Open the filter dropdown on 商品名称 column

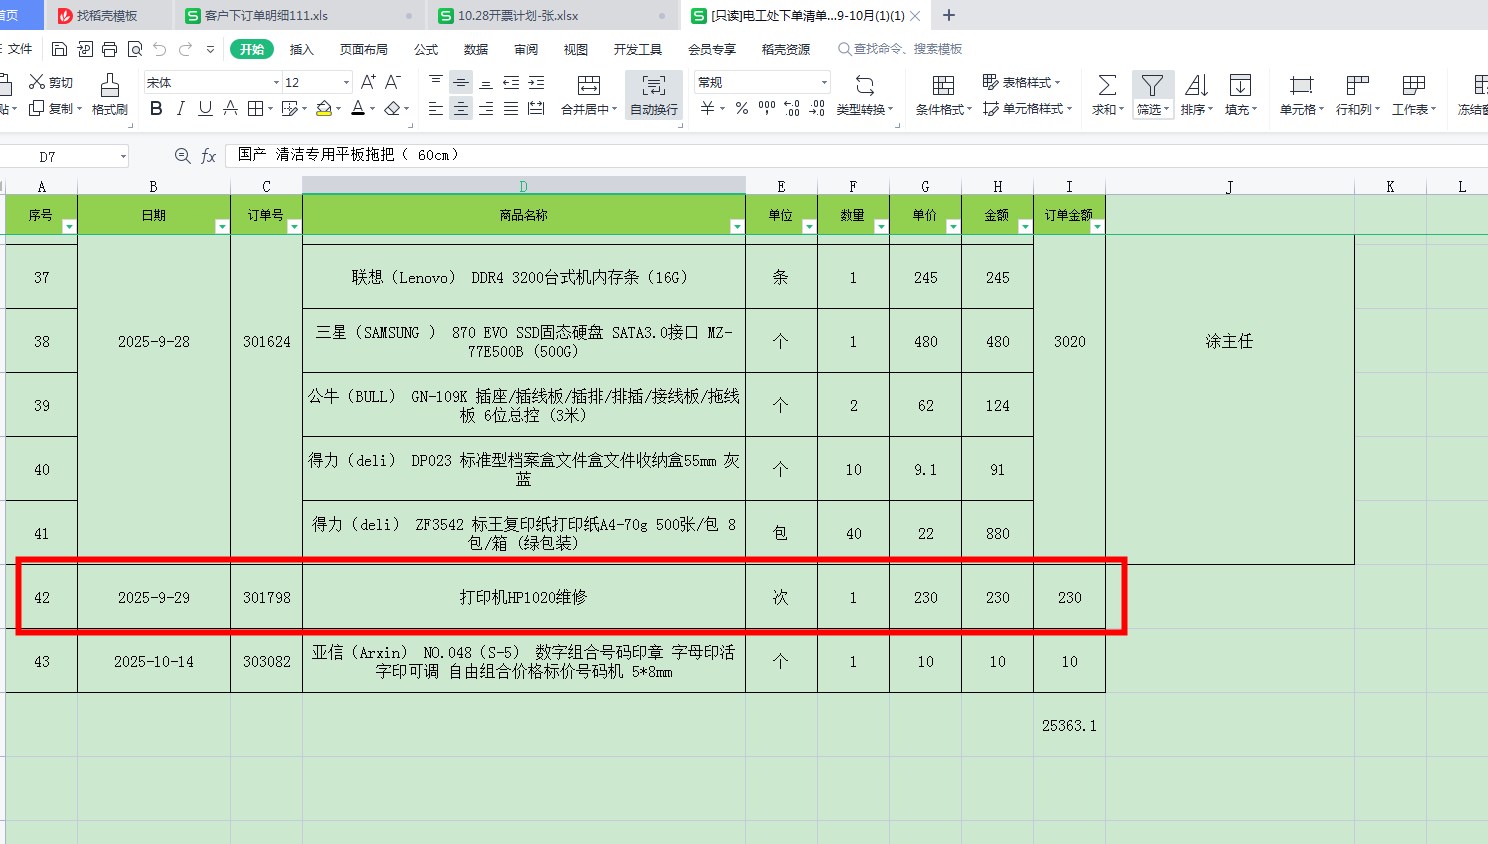737,227
